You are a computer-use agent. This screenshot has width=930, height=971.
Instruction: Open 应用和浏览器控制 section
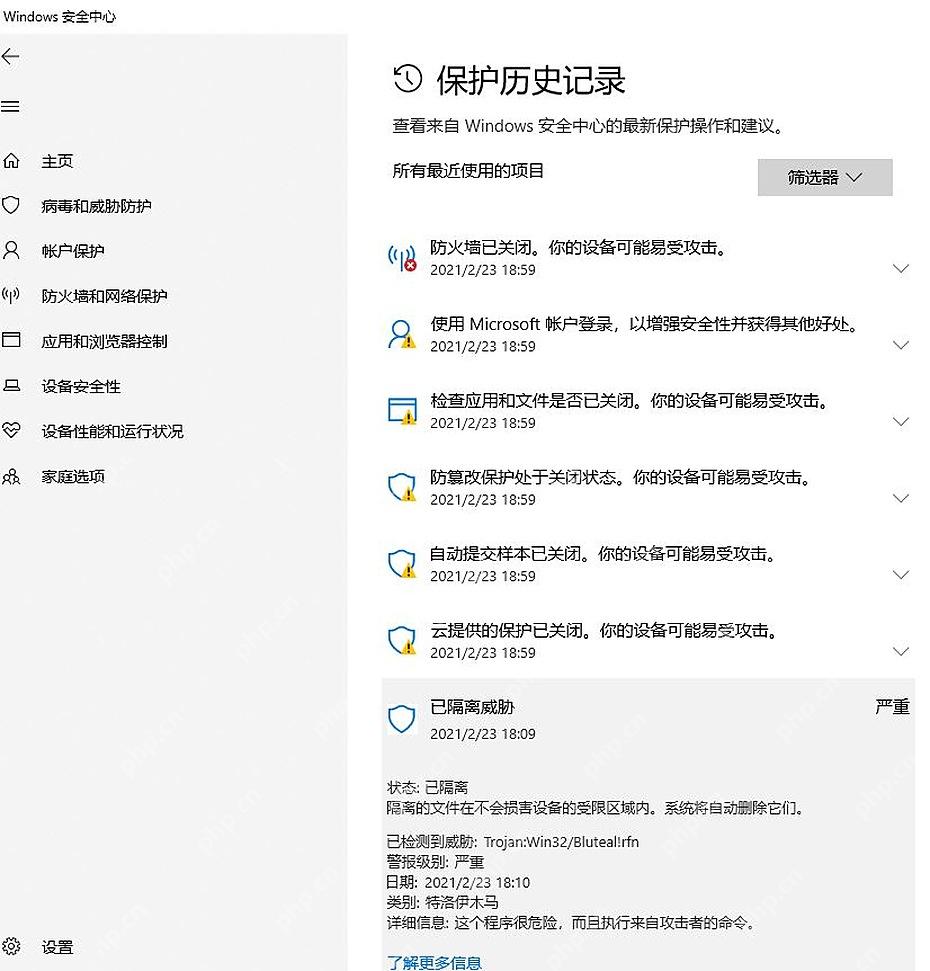tap(104, 341)
